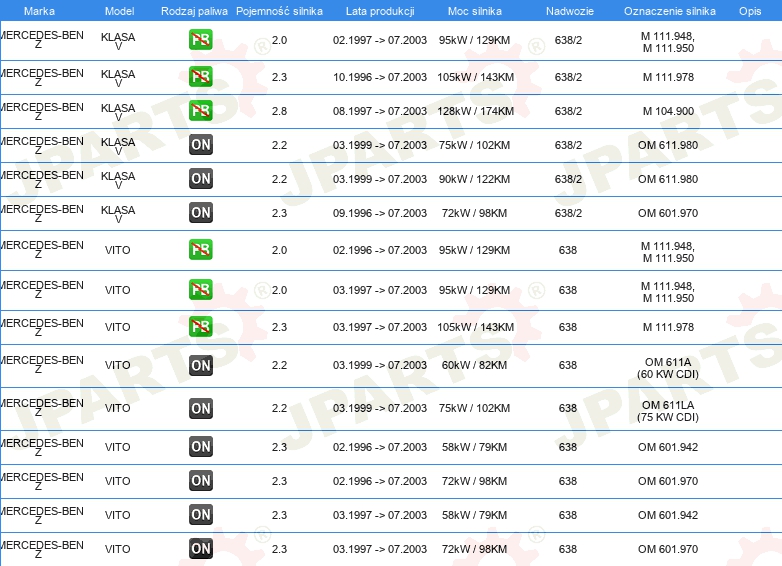Click the Lata produkcji column header
This screenshot has width=782, height=566.
(x=380, y=11)
